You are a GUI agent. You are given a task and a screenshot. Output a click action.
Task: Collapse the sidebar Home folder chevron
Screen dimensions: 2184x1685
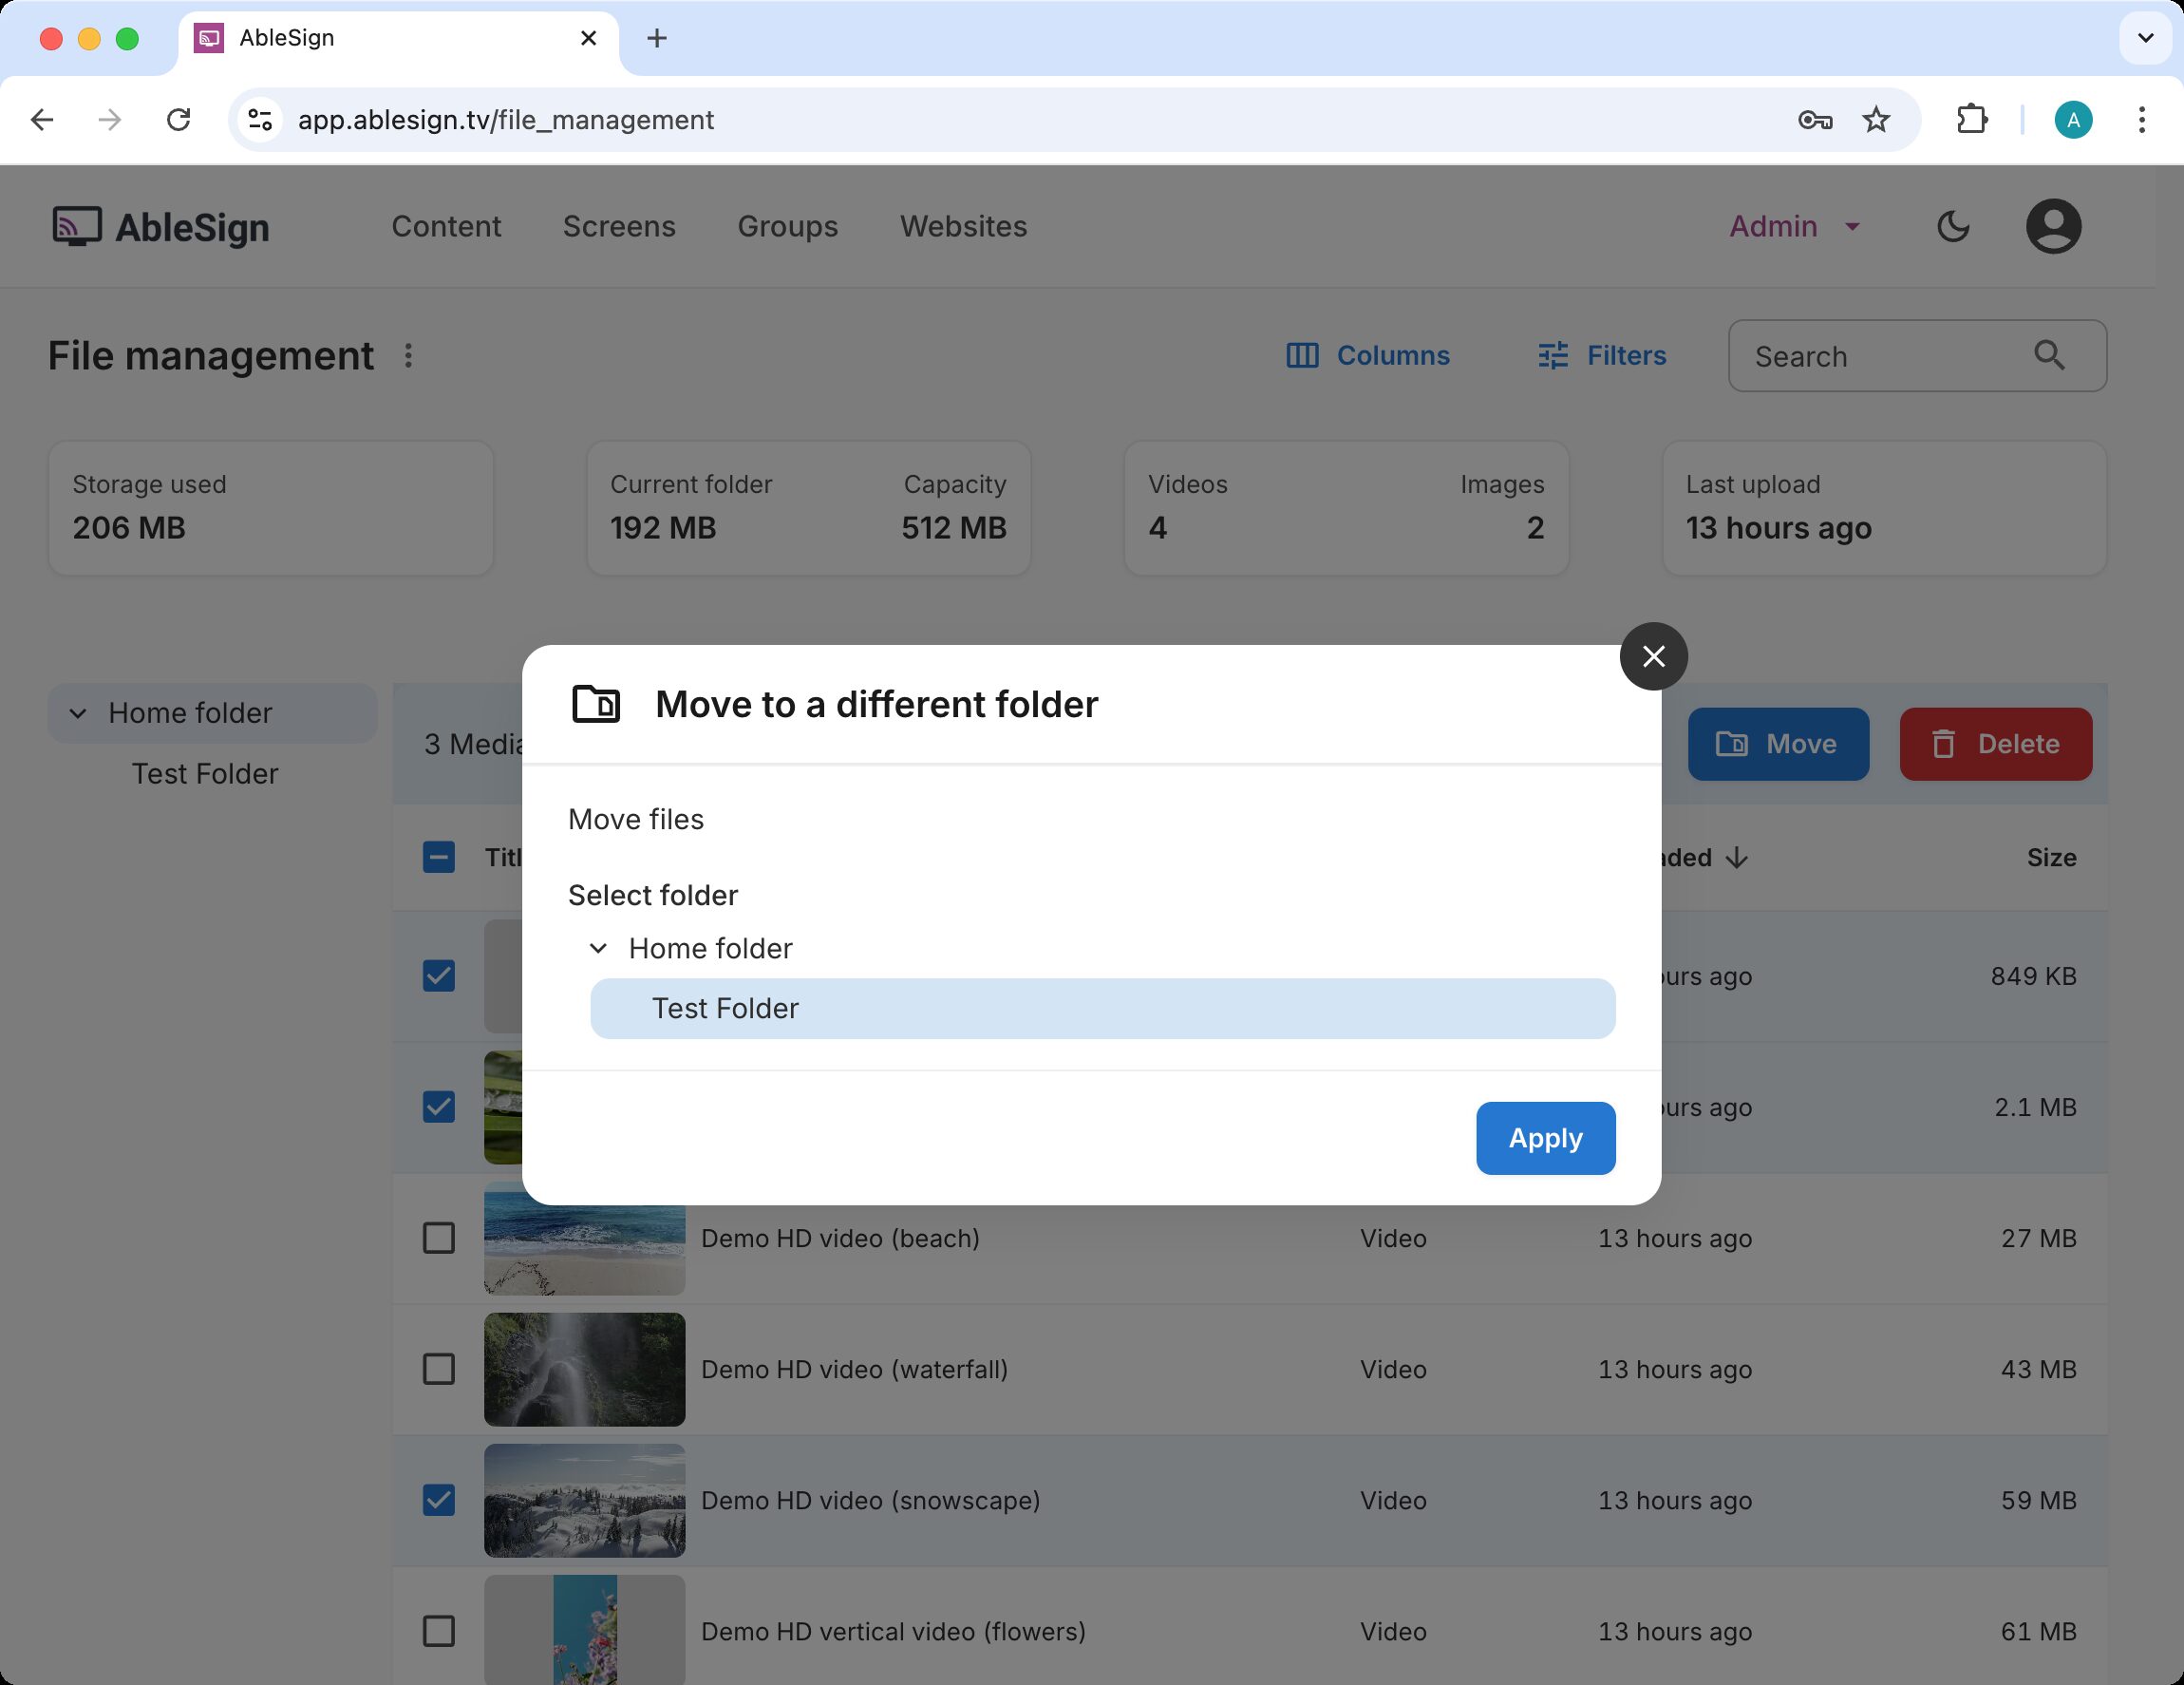[x=78, y=714]
